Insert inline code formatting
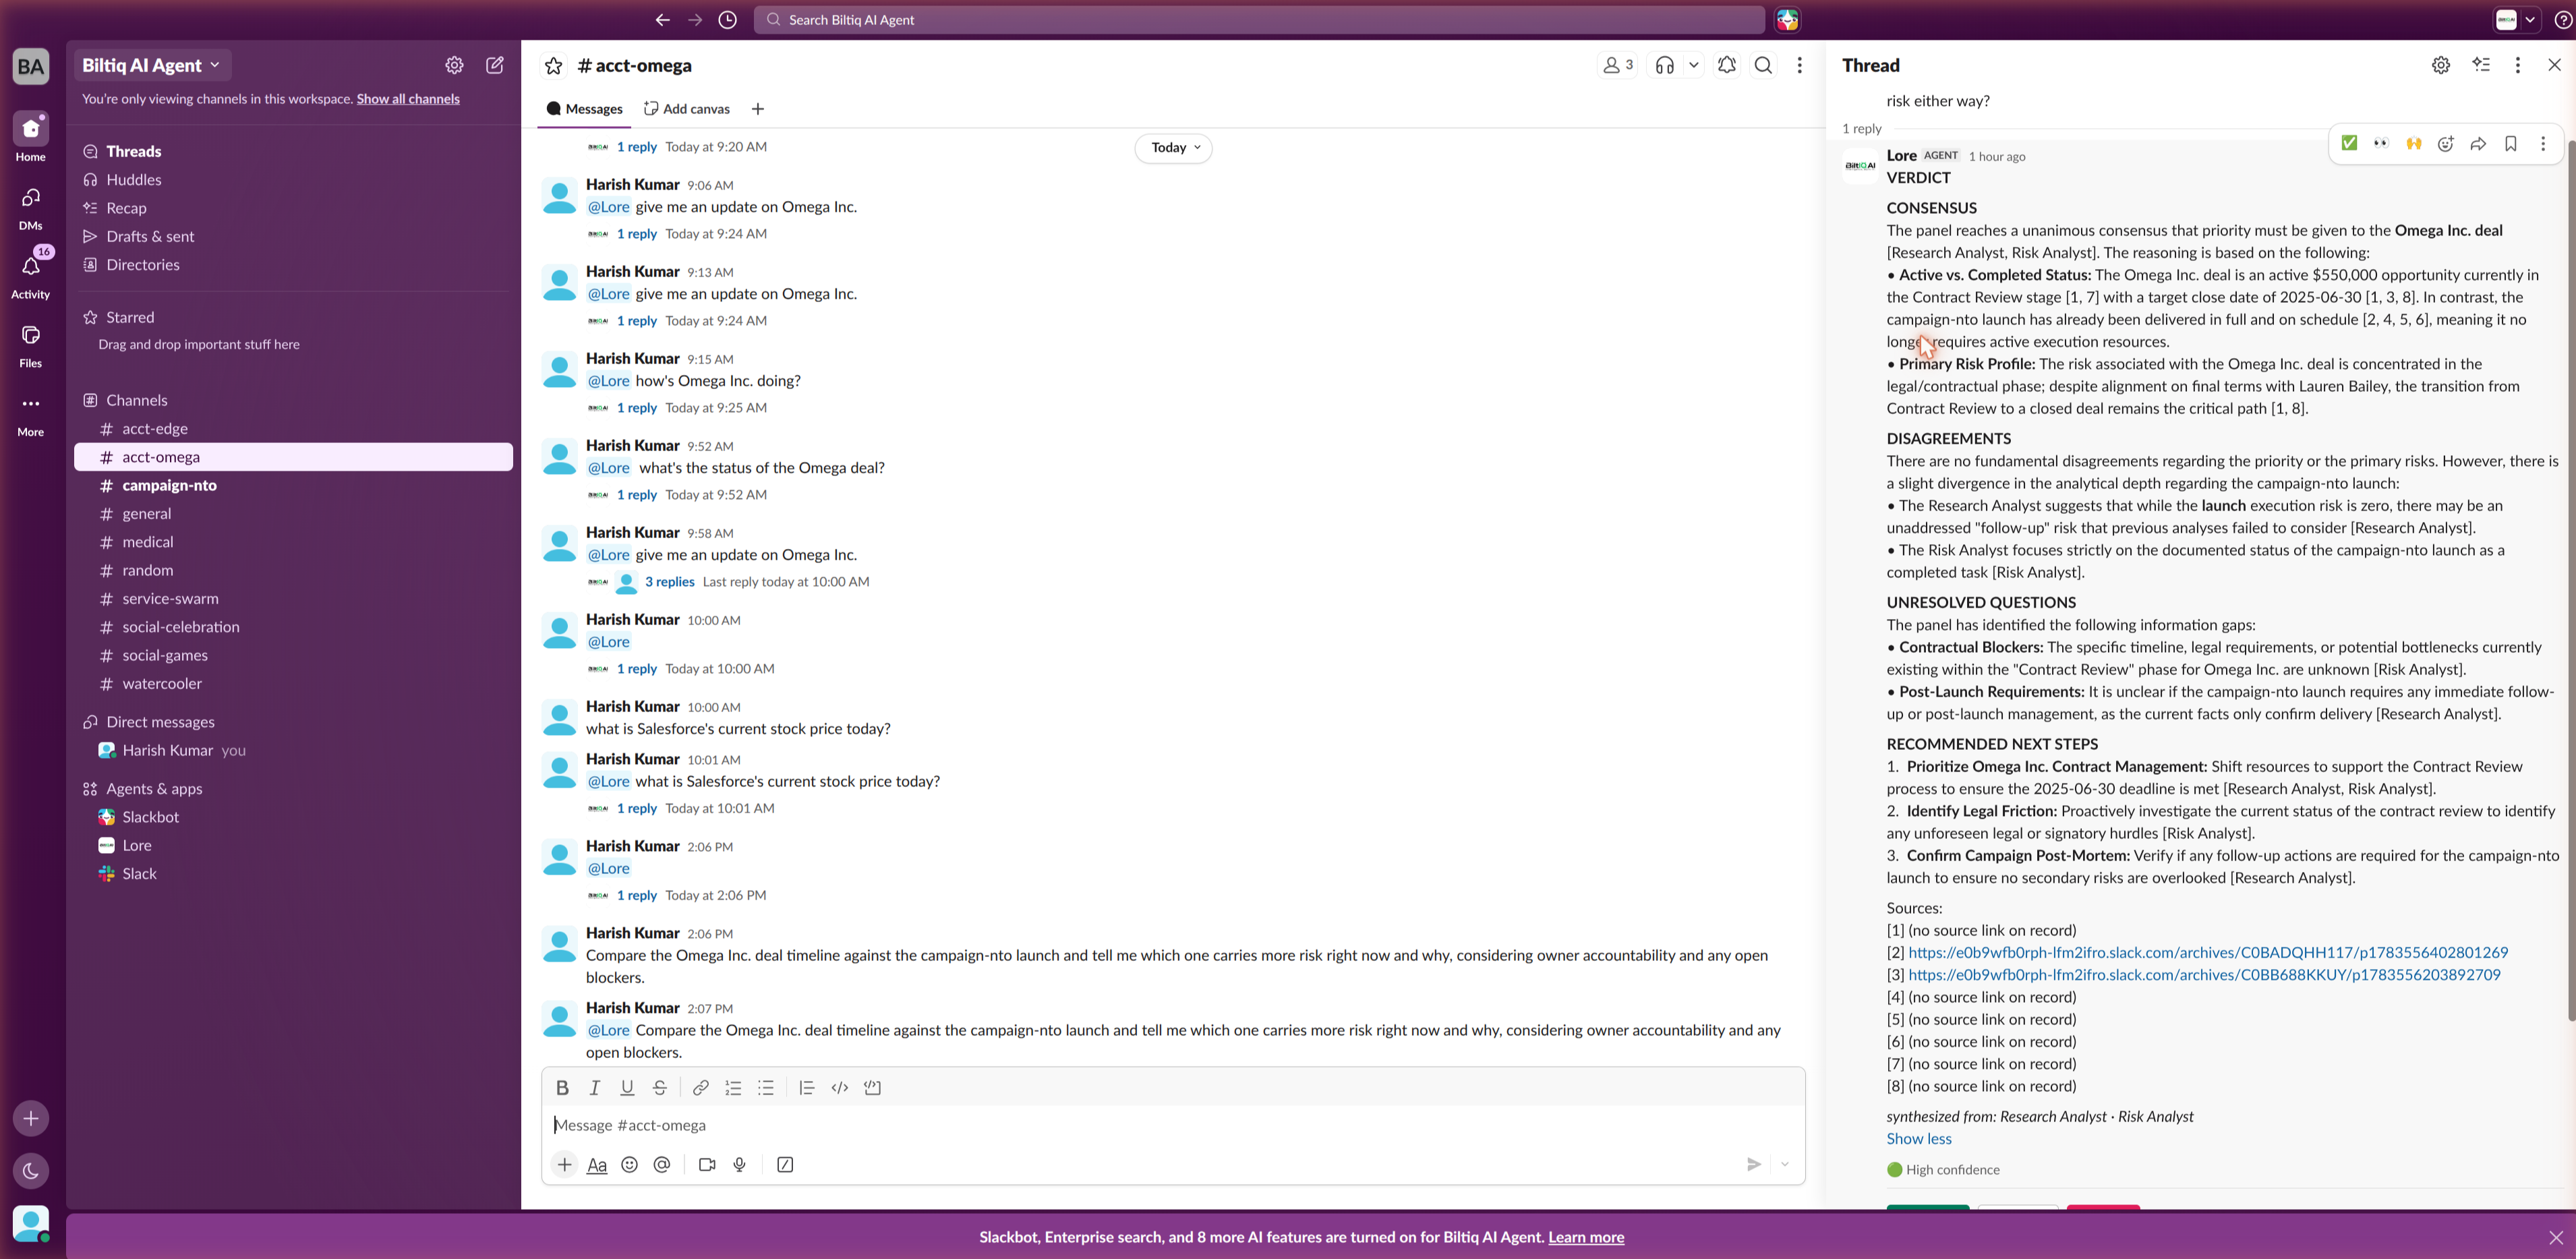 pos(840,1088)
